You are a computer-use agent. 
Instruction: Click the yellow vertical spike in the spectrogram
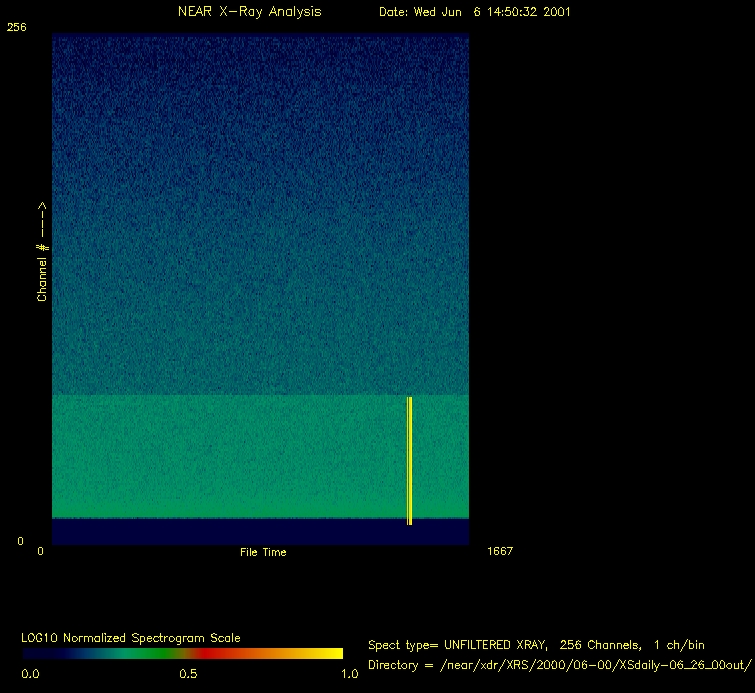point(409,460)
